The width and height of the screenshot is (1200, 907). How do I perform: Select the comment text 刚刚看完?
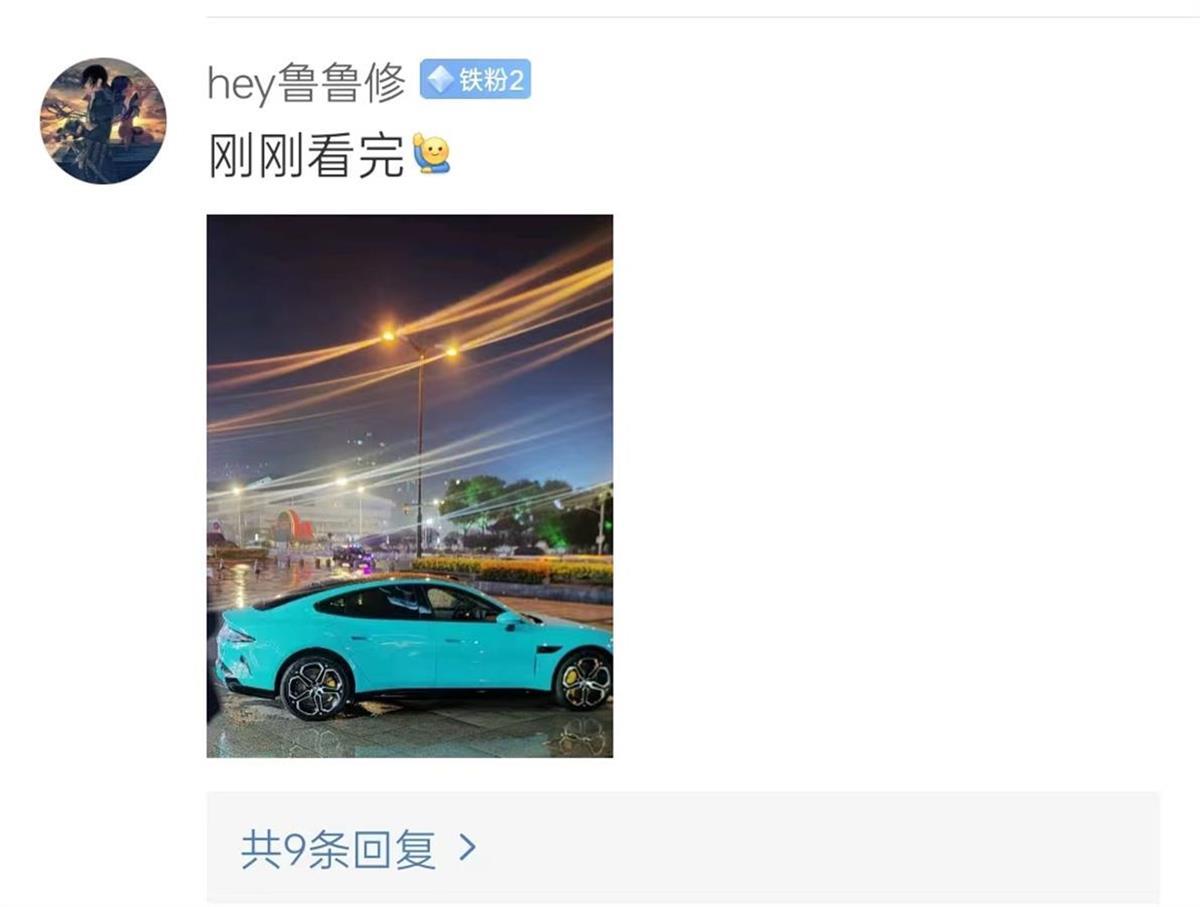click(x=306, y=155)
